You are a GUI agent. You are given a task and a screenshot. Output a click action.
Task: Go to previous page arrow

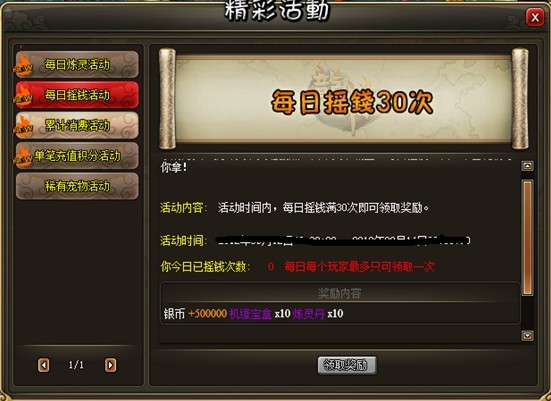[x=44, y=365]
